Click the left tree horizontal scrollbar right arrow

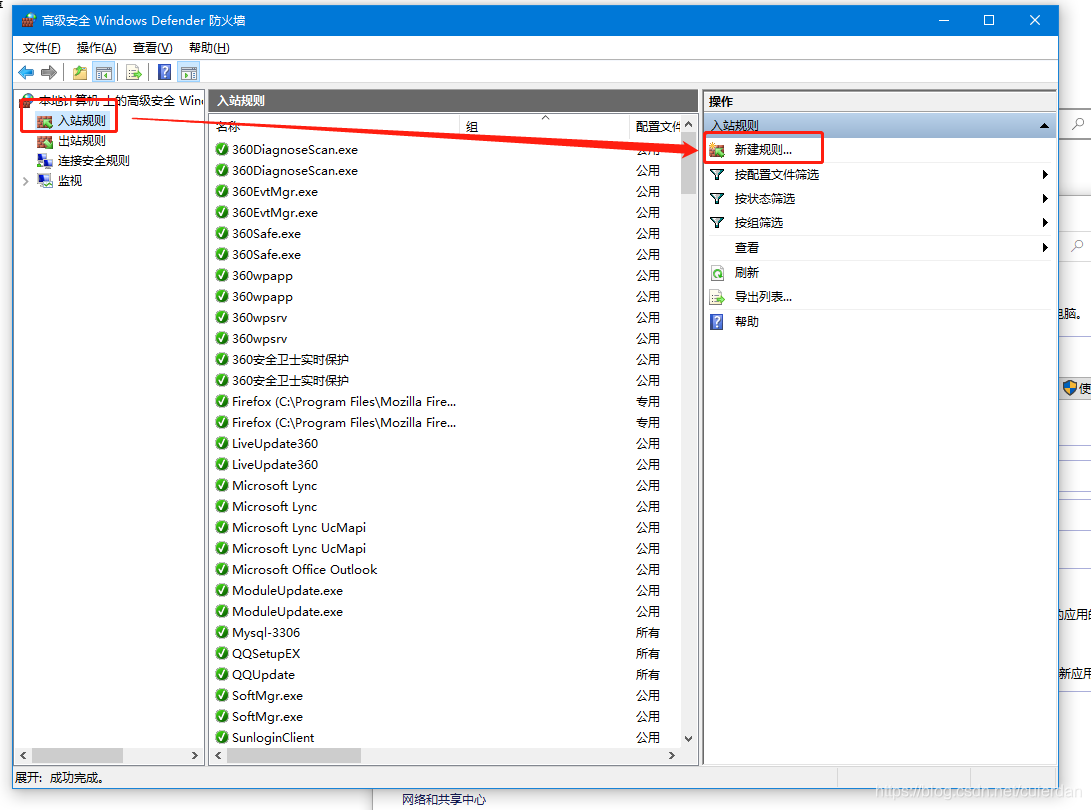coord(195,756)
